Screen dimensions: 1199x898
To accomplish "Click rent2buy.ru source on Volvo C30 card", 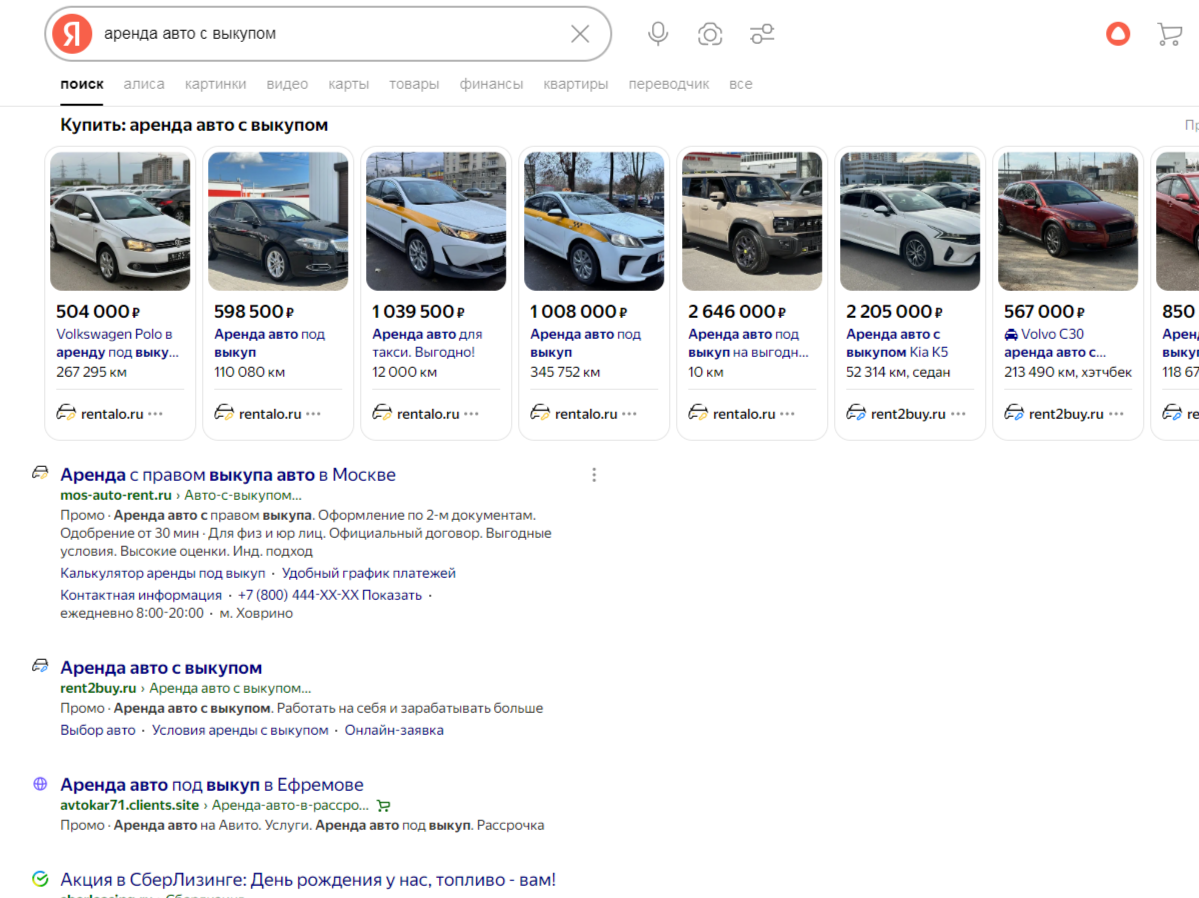I will coord(1066,414).
